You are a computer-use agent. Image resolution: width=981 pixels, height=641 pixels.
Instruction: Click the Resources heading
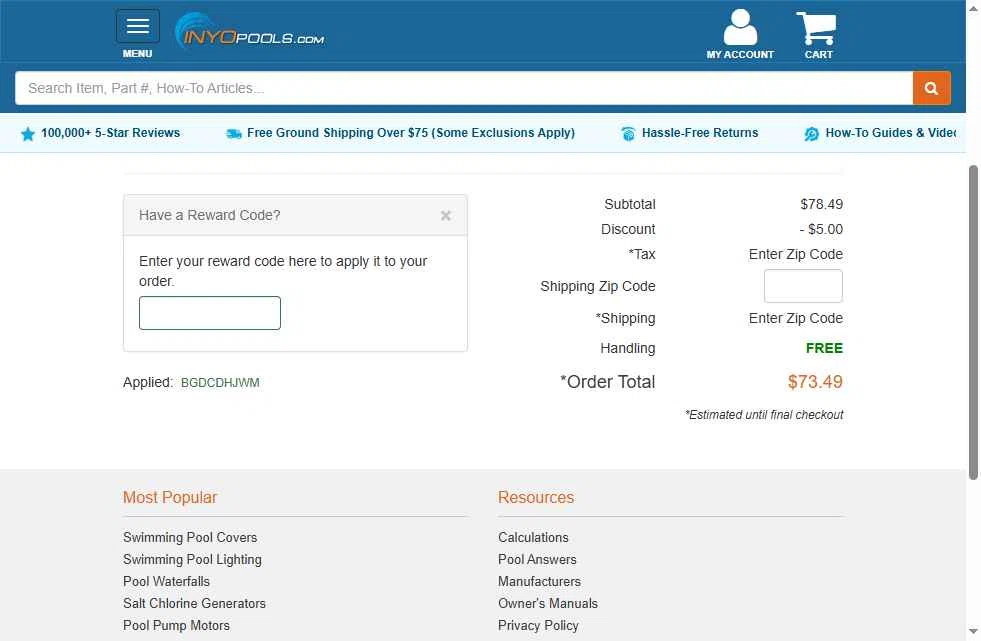(536, 498)
